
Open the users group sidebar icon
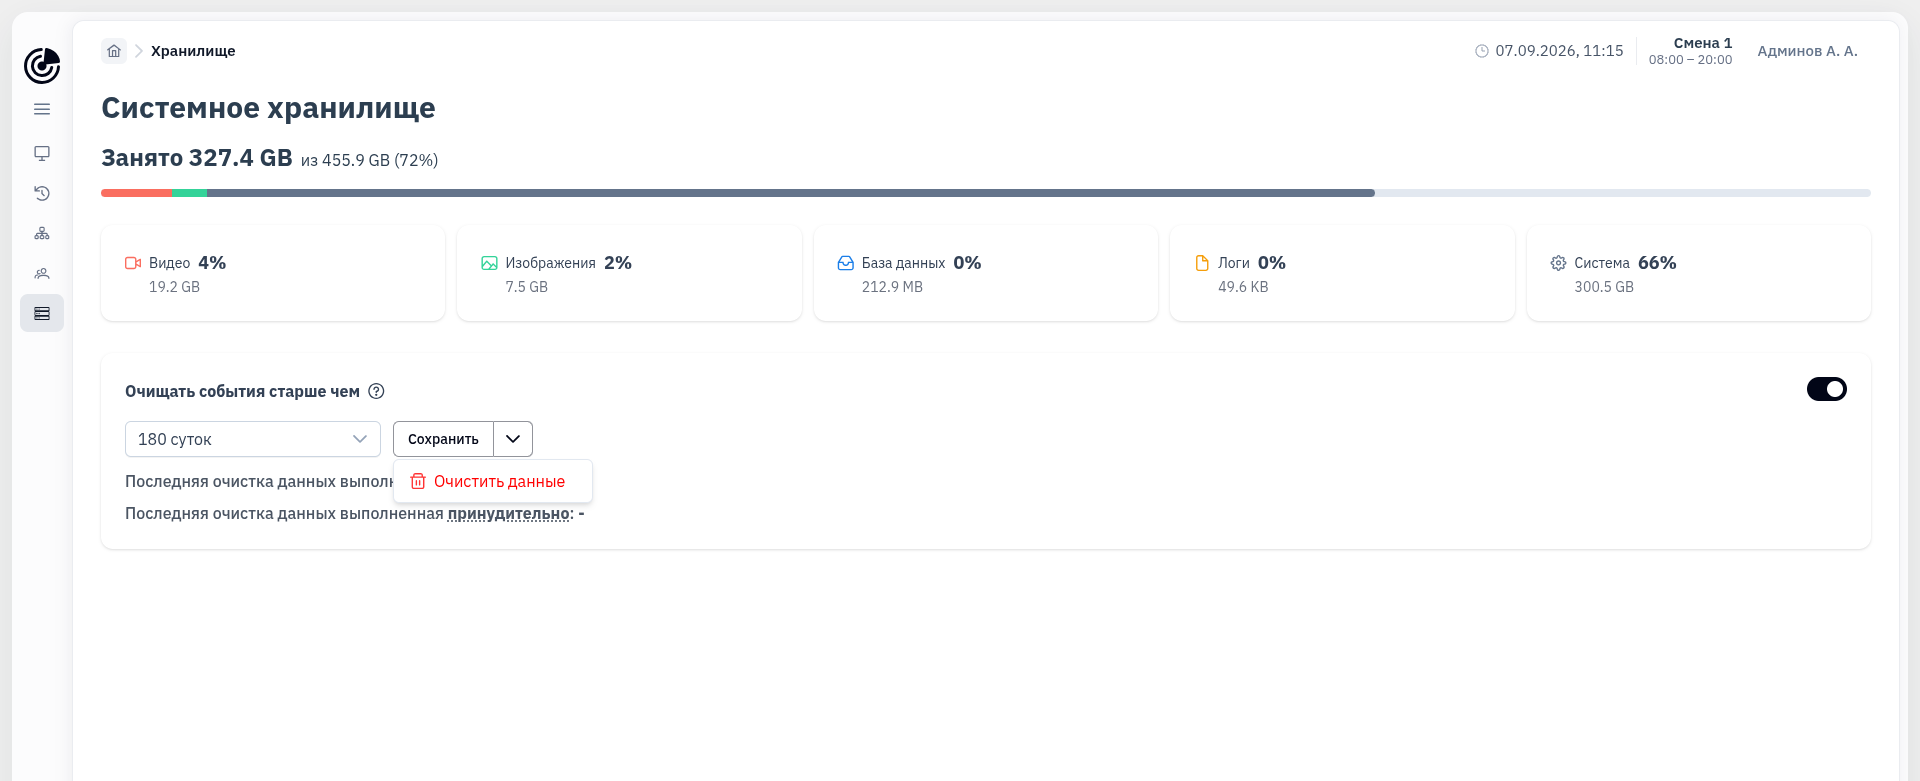(x=42, y=273)
